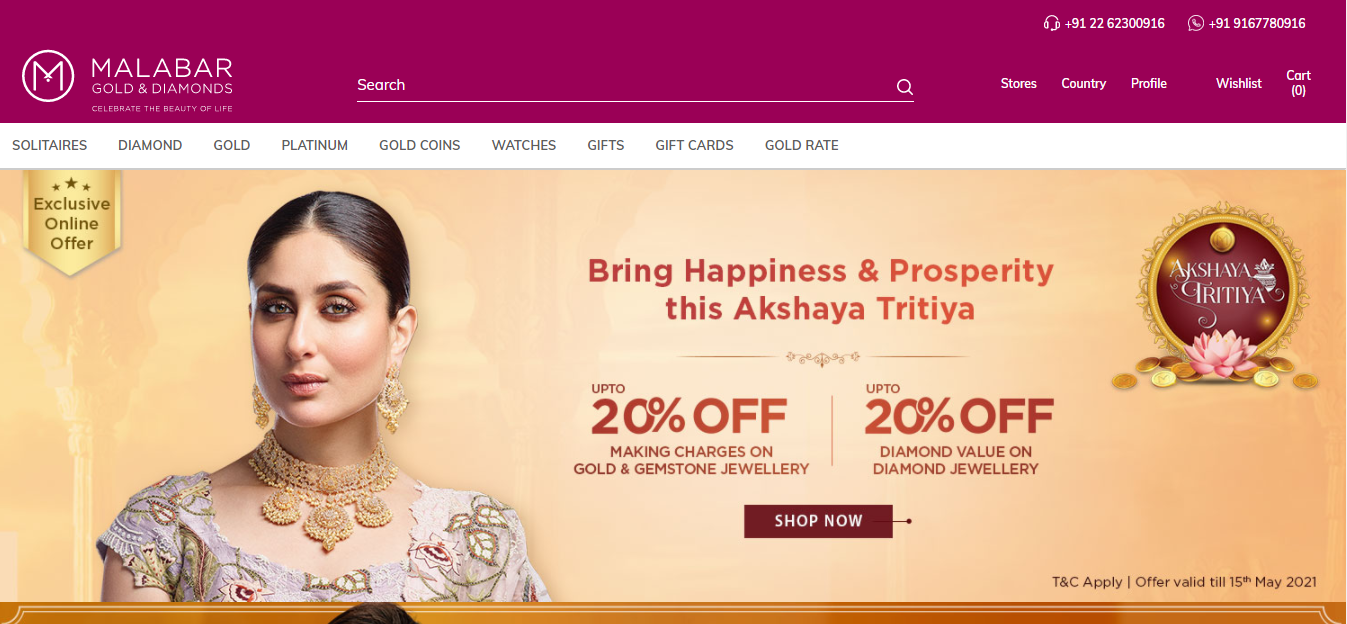The width and height of the screenshot is (1347, 624).
Task: Go to Gold Coins category
Action: coord(420,145)
